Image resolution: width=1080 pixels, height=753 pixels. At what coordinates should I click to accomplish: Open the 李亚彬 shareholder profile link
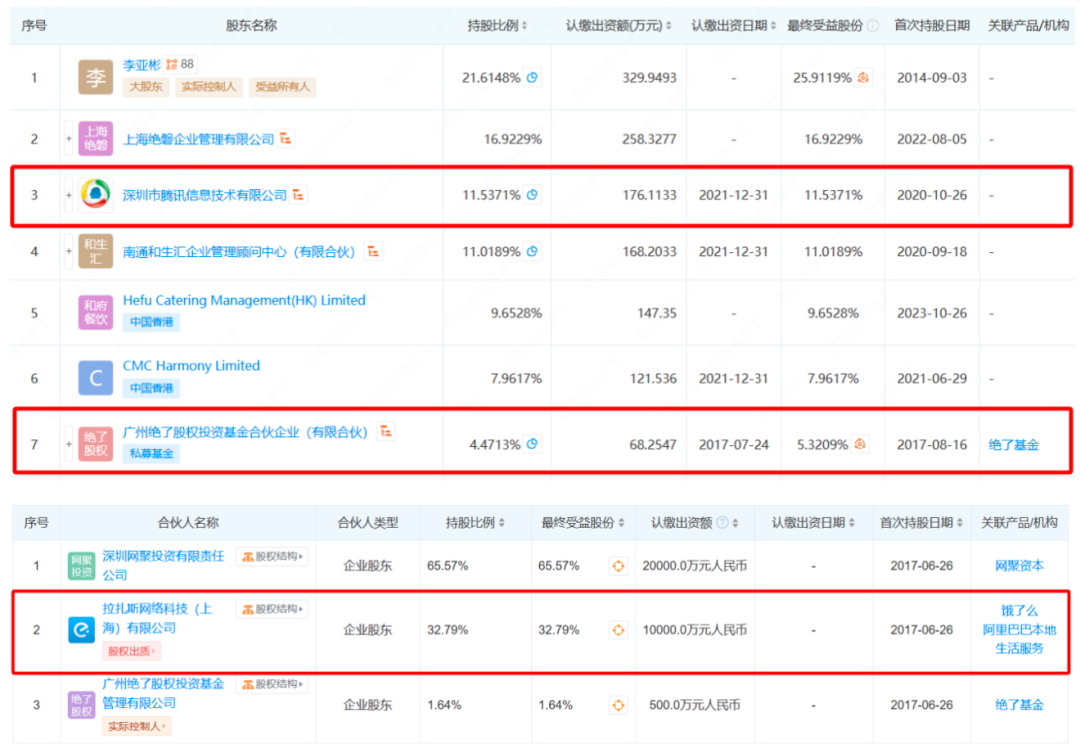141,64
